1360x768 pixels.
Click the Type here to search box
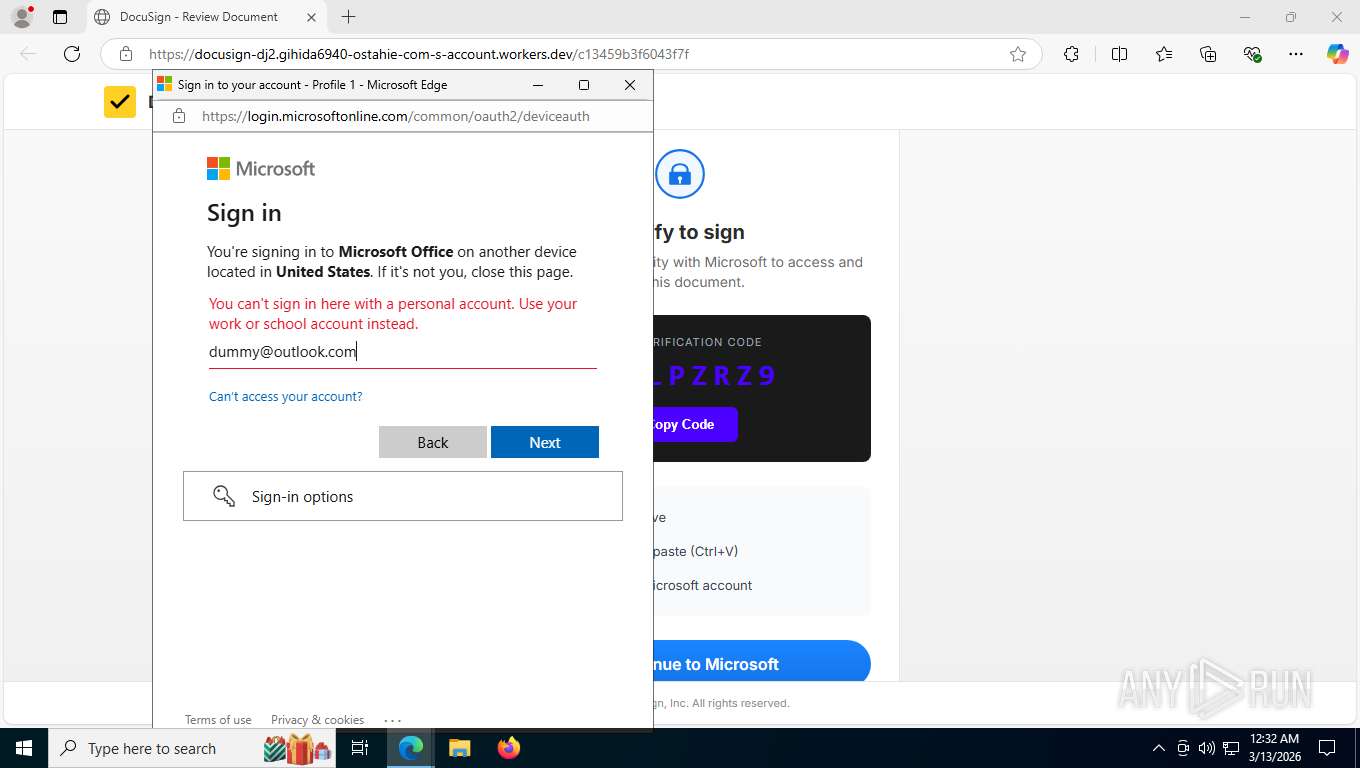point(190,748)
